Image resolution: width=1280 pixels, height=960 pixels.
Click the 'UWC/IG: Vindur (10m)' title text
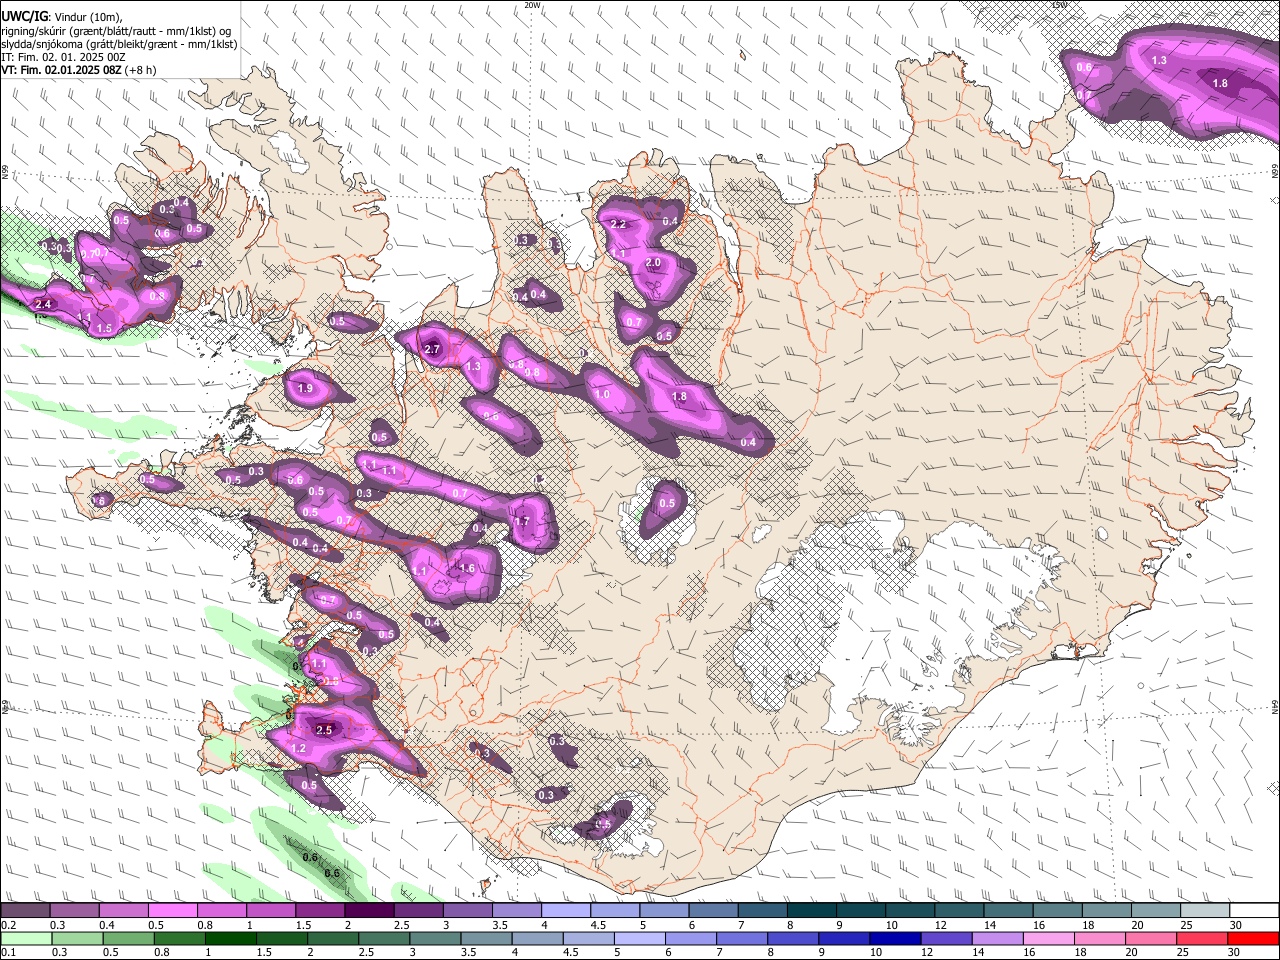(x=61, y=16)
